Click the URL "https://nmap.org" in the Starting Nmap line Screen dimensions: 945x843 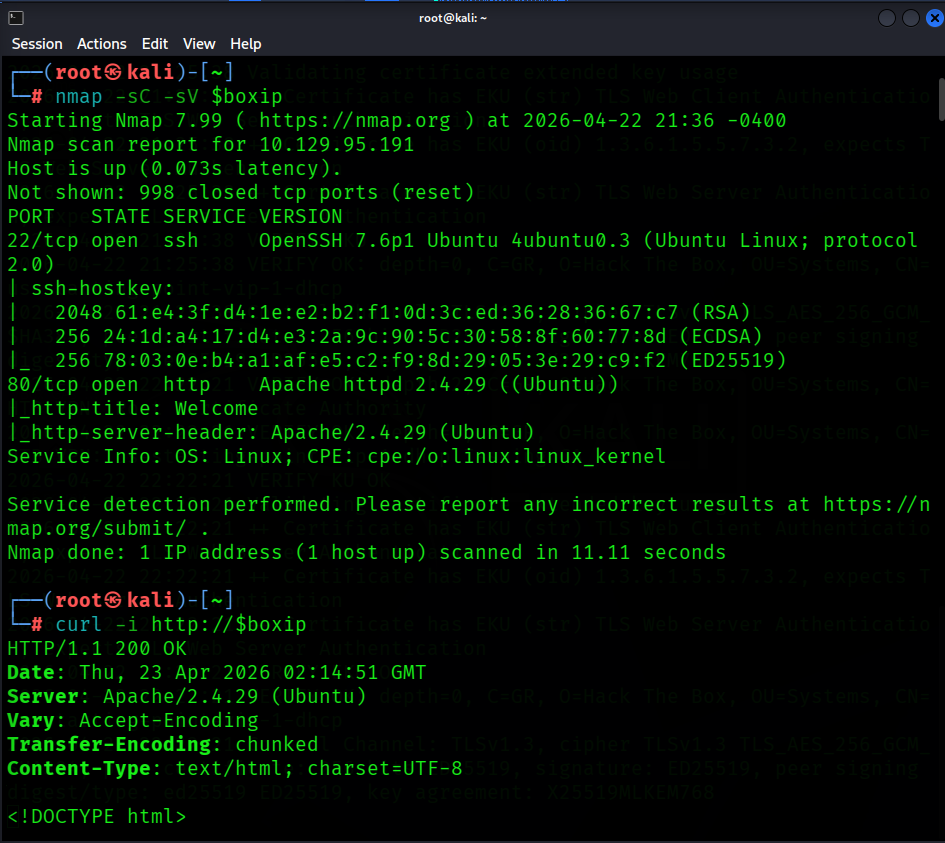(354, 121)
